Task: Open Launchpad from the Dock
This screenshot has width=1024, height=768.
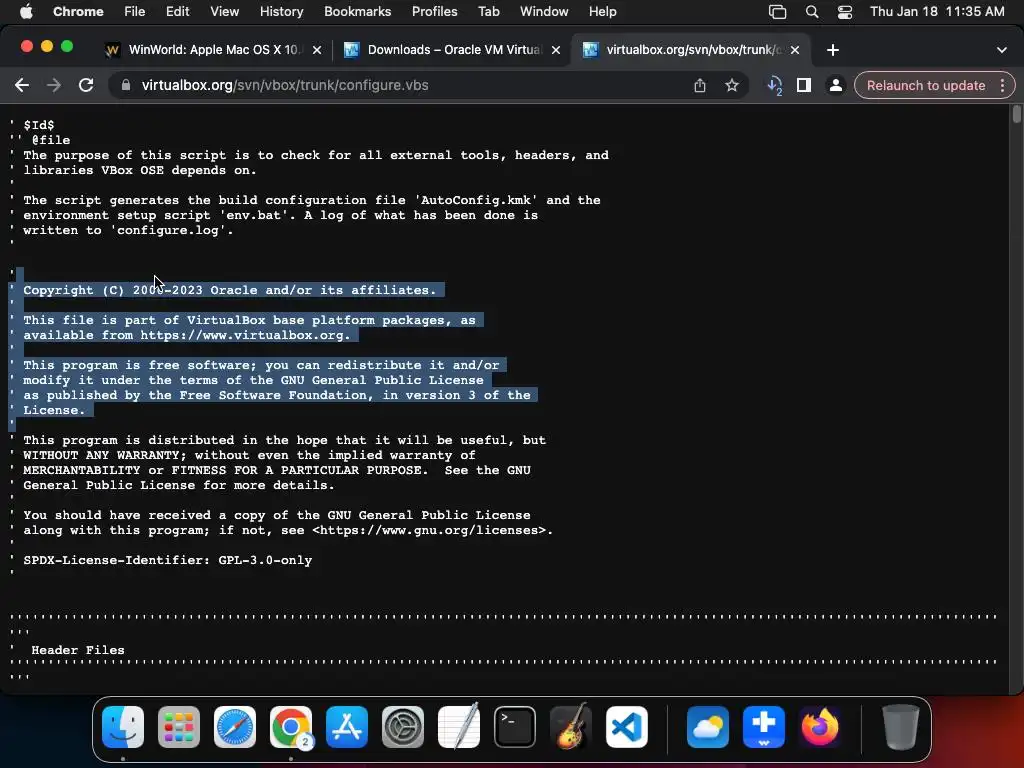Action: tap(179, 727)
